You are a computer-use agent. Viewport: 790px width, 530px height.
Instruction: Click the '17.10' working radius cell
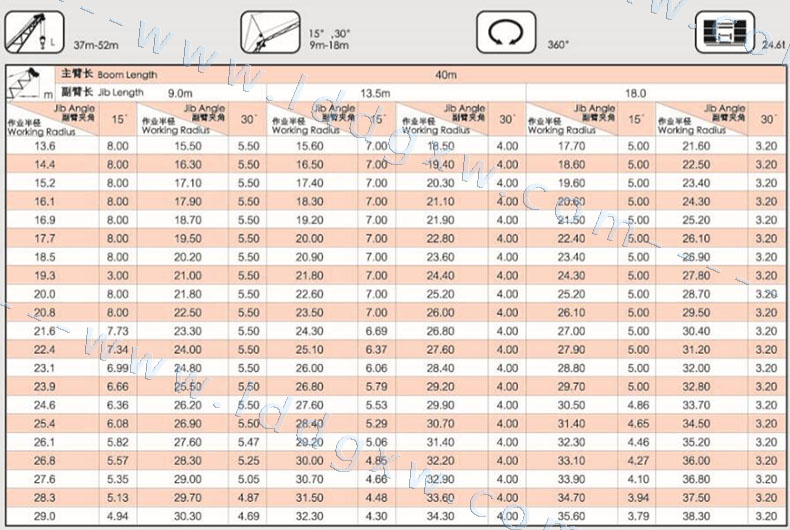tap(188, 183)
